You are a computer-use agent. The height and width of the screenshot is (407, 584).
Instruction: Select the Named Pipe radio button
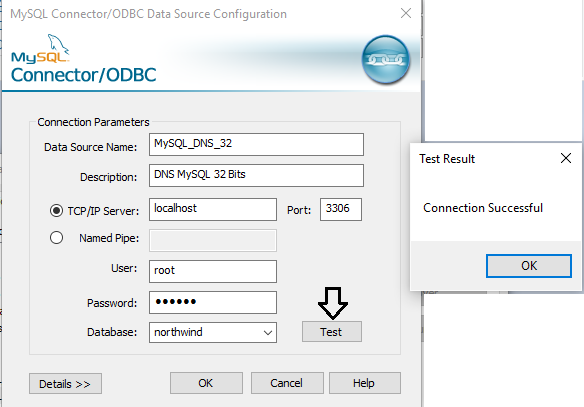click(56, 238)
